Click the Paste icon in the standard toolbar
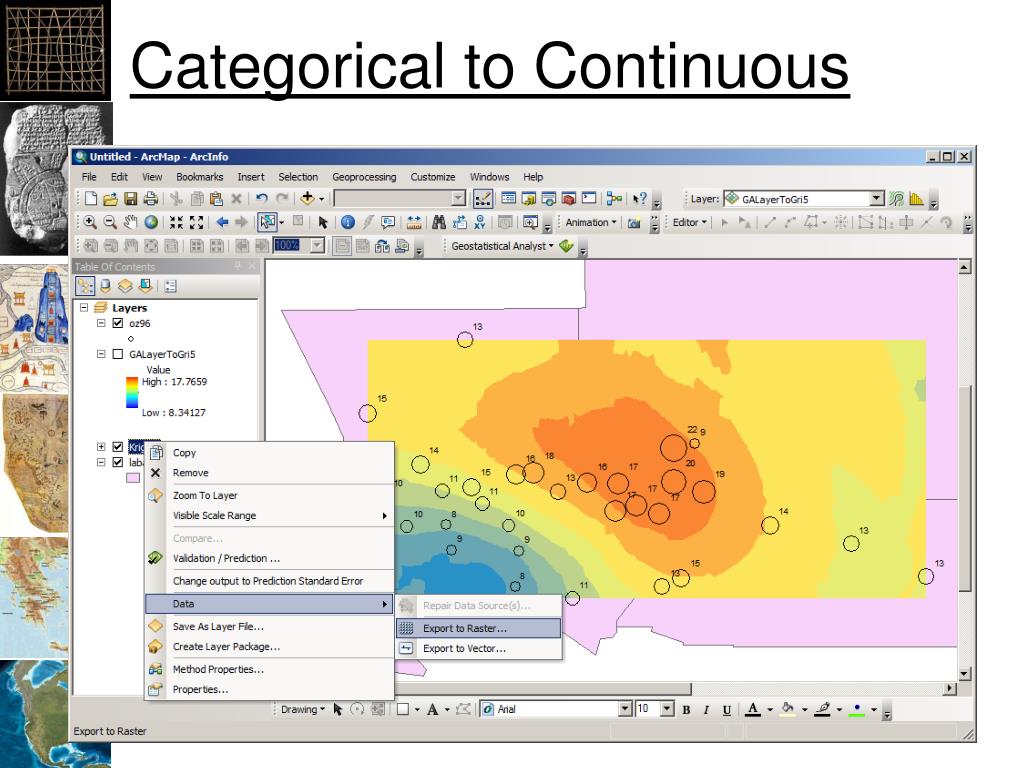 pos(216,199)
